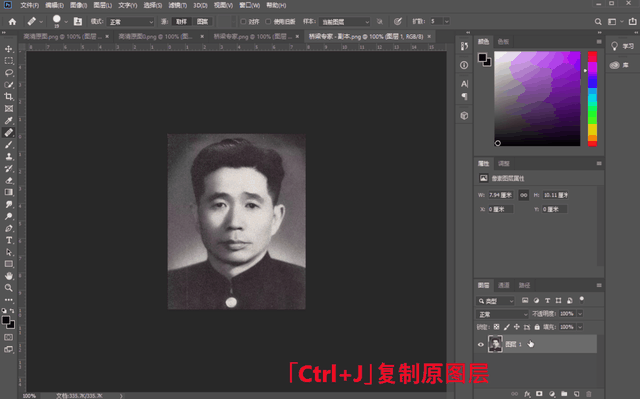Open the History panel icon

(x=464, y=46)
